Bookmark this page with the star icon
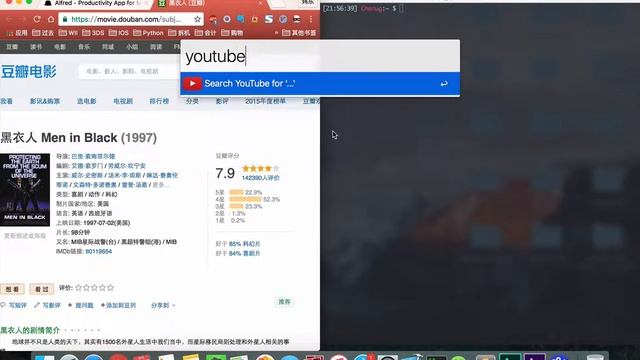Screen dimensions: 640x360 tap(197, 19)
